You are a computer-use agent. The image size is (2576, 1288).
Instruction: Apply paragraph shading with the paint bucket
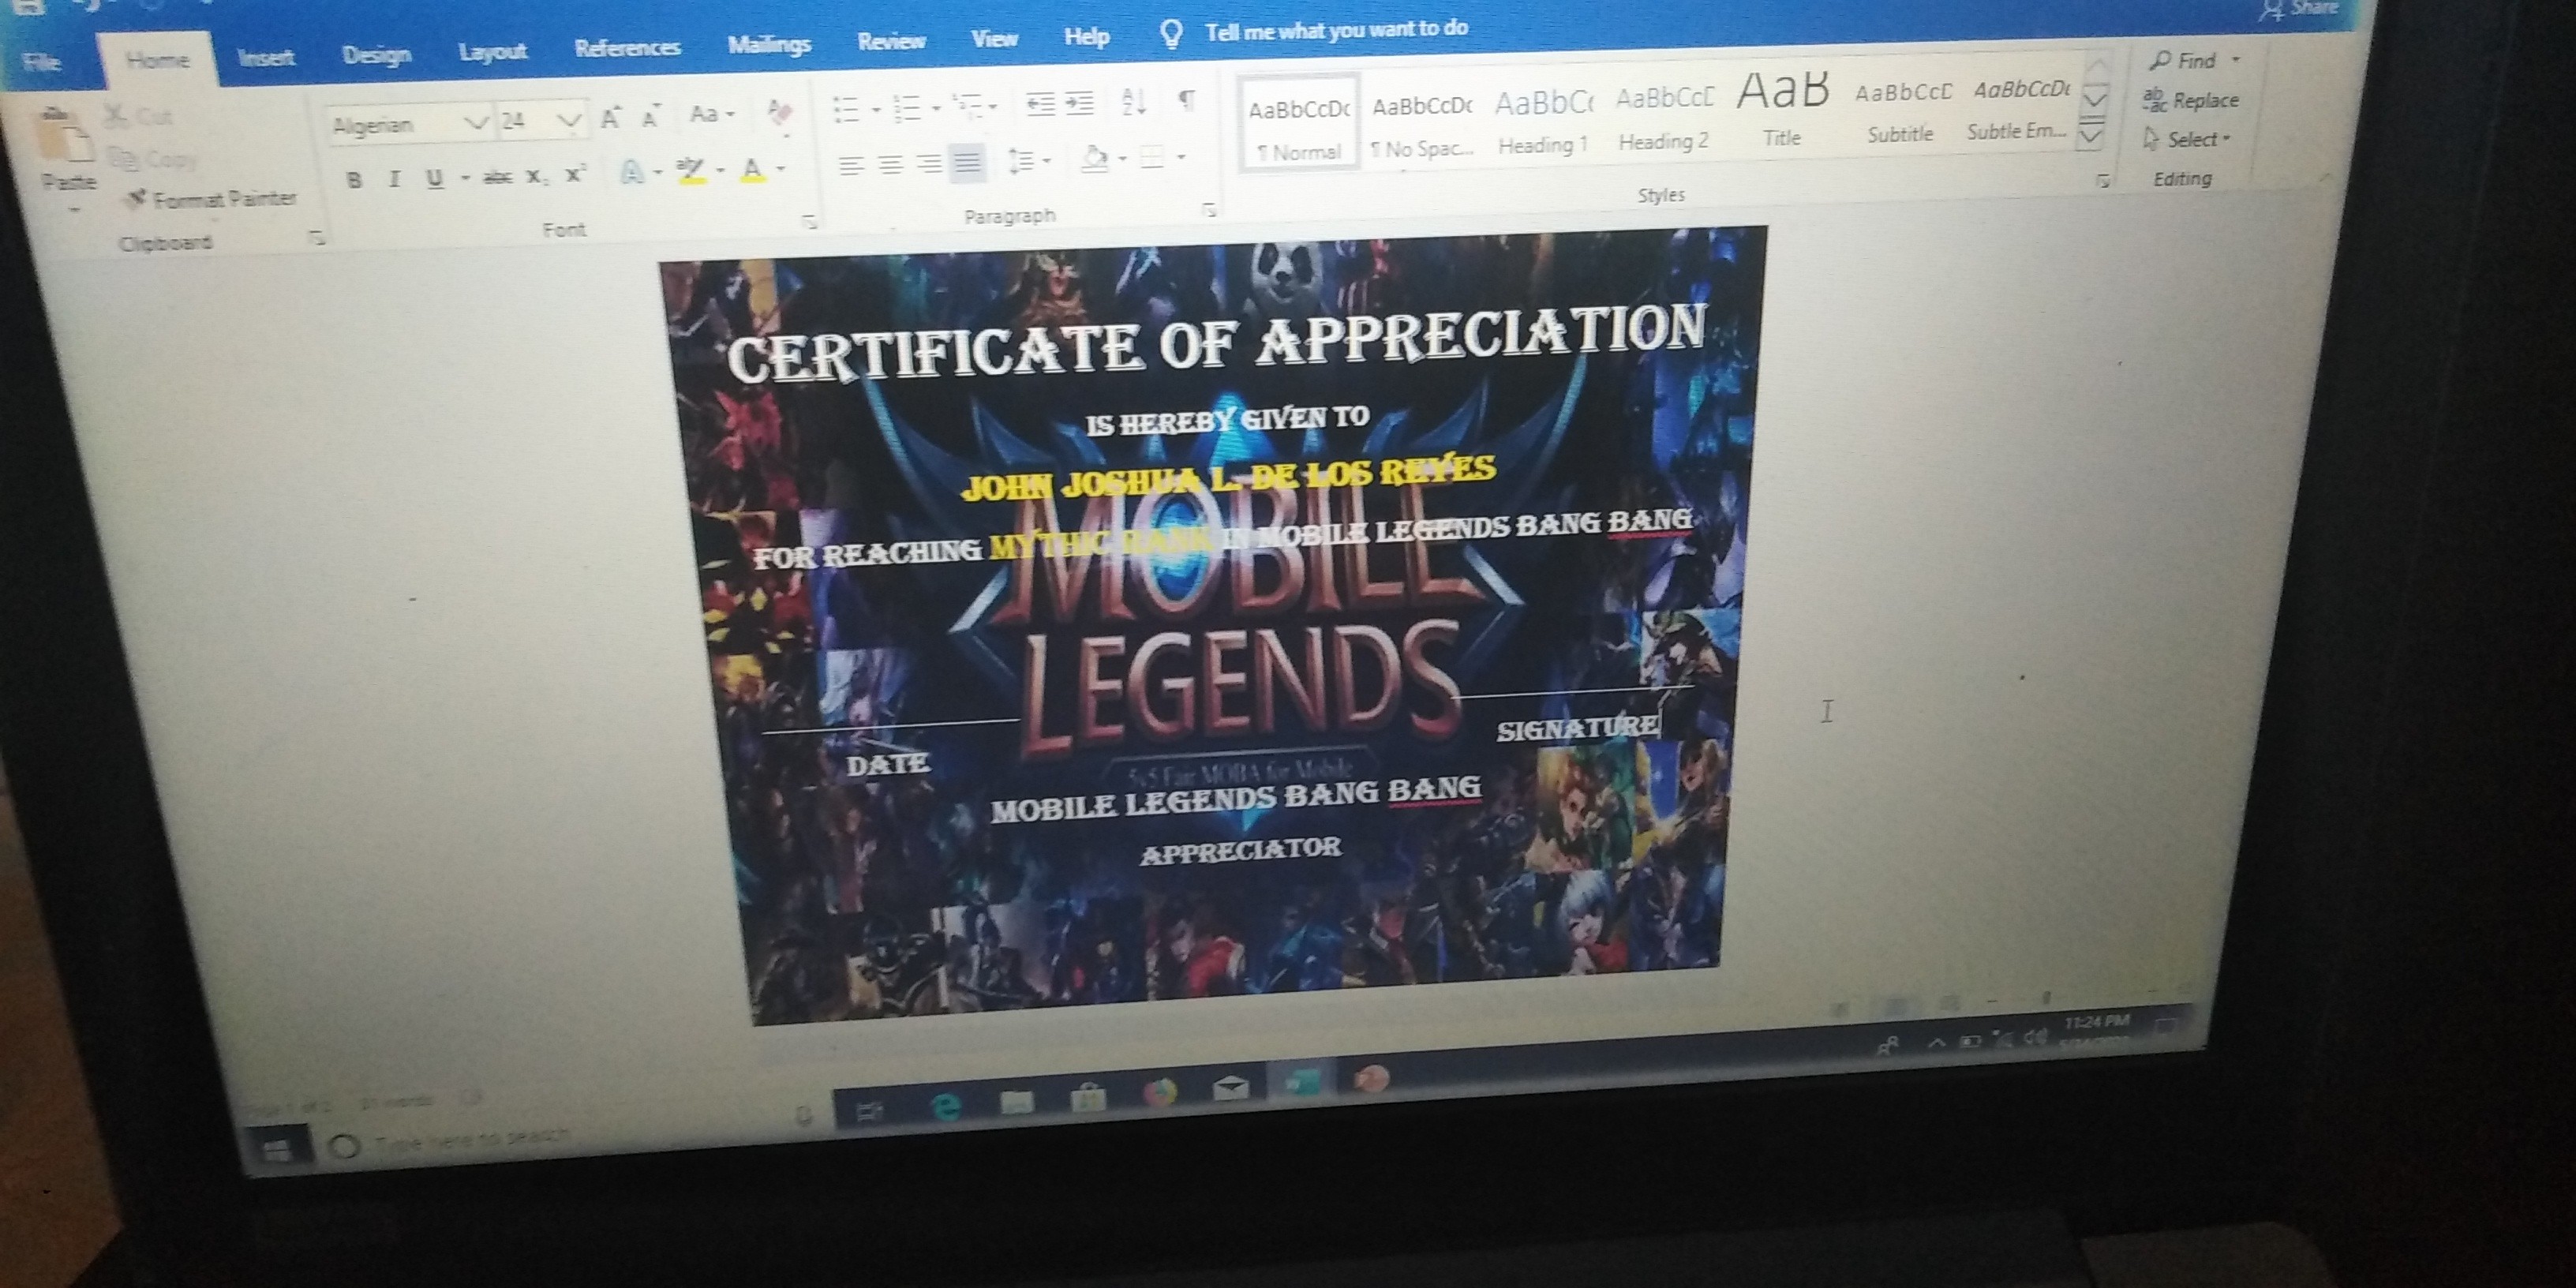coord(1095,158)
